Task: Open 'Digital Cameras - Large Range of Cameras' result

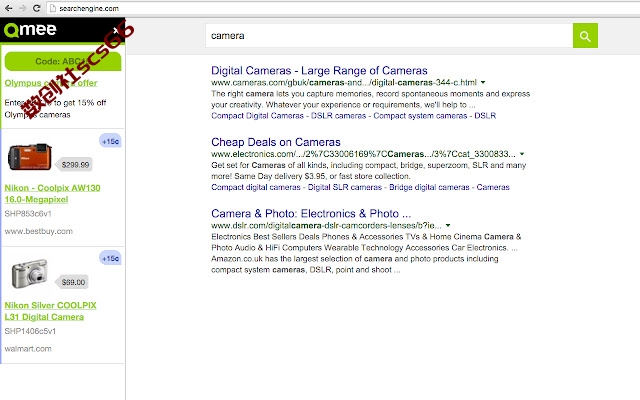Action: point(319,71)
